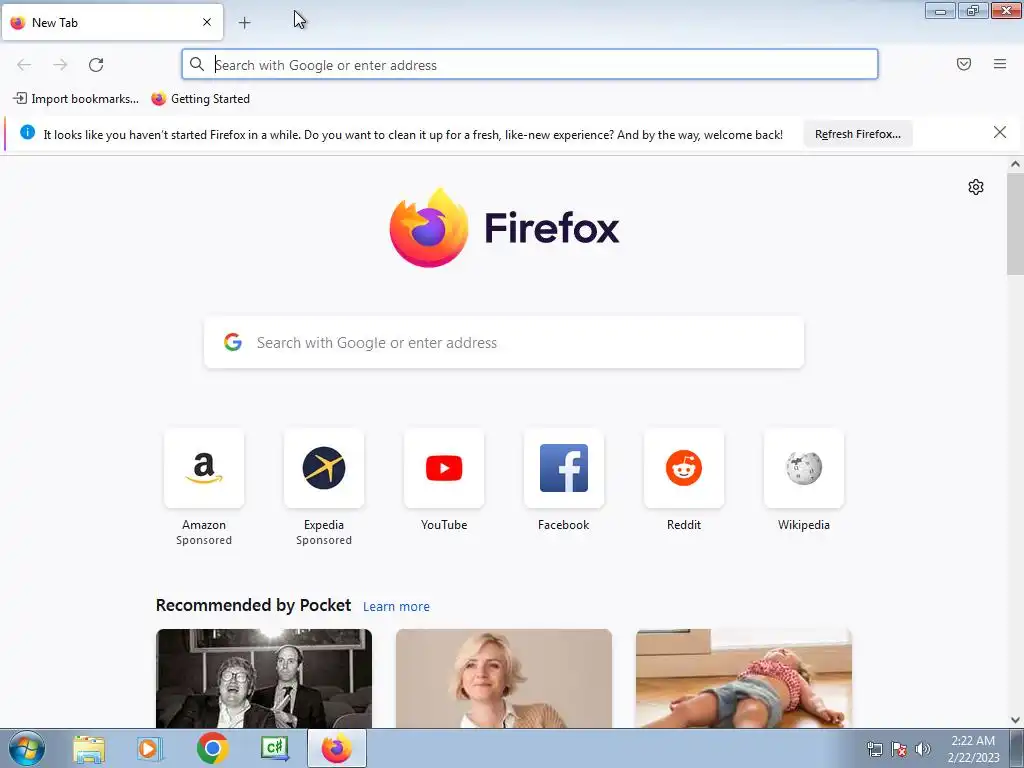
Task: Open Getting Started bookmark
Action: point(200,99)
